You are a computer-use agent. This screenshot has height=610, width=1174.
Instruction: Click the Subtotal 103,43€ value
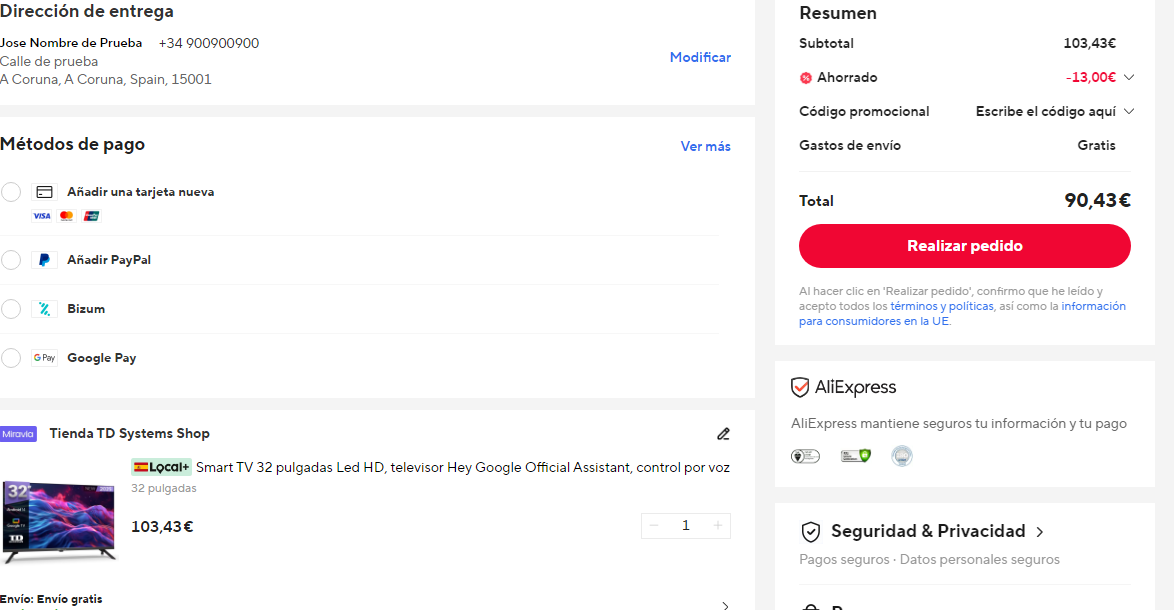[1089, 43]
